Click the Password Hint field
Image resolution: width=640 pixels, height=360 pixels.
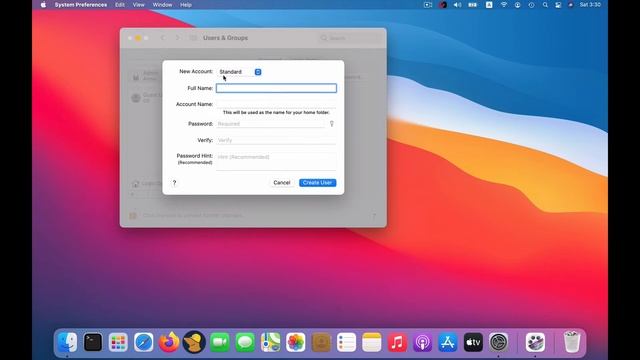click(x=276, y=161)
